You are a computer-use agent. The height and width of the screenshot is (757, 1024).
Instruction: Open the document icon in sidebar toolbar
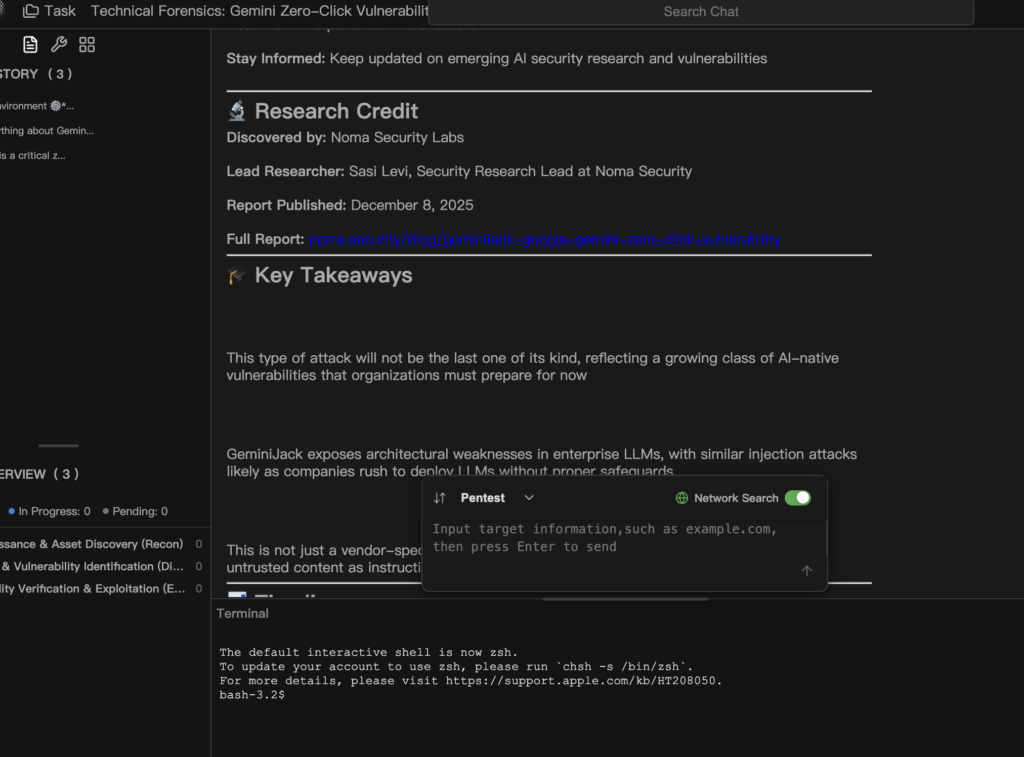[x=31, y=45]
